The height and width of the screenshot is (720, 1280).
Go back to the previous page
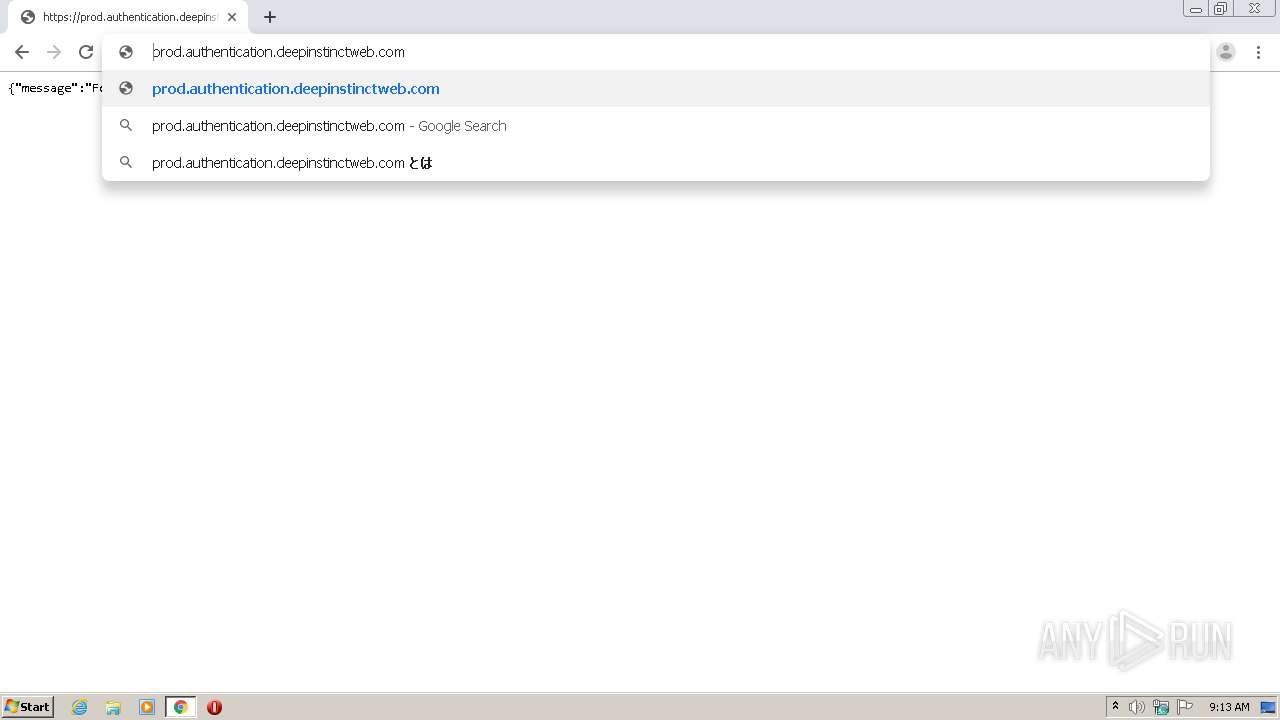(x=22, y=52)
